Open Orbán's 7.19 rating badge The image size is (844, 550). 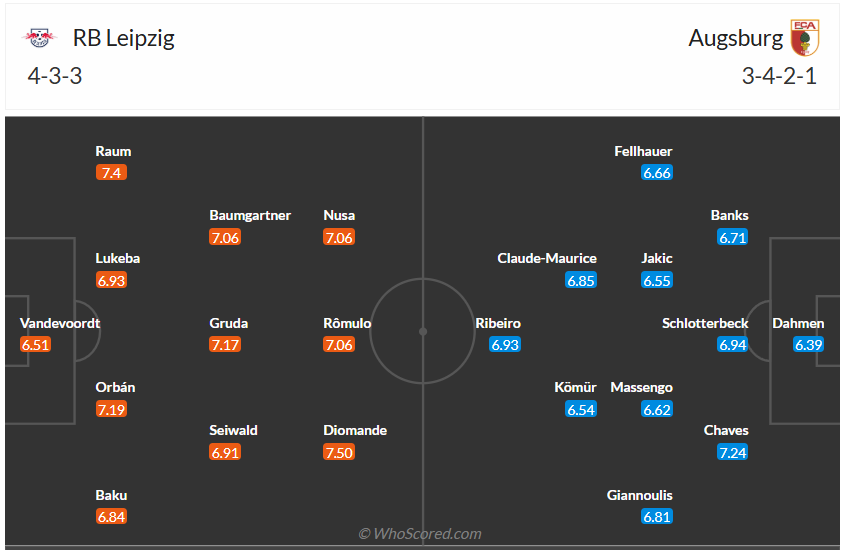tap(112, 409)
